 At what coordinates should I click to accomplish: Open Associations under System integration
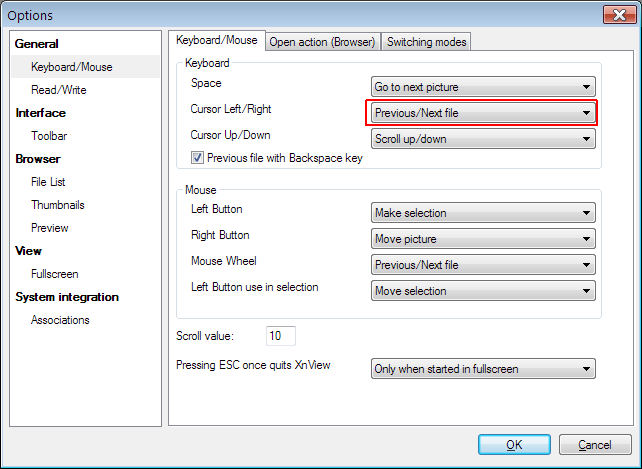coord(61,320)
